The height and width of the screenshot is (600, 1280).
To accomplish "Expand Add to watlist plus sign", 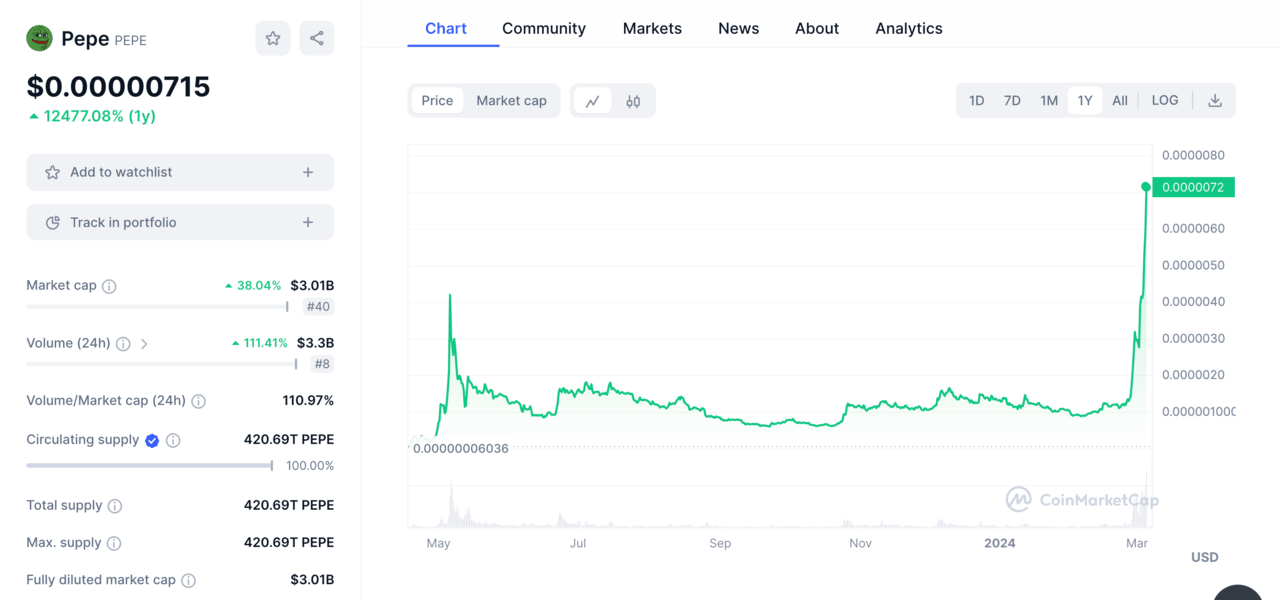I will tap(308, 173).
